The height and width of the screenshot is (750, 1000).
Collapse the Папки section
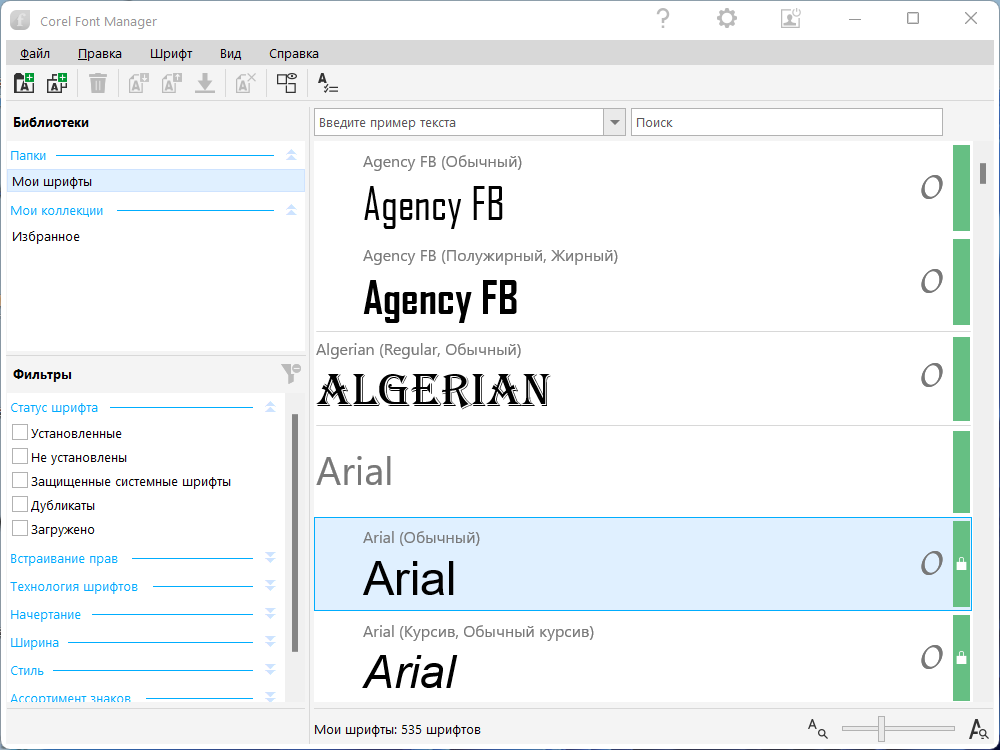click(x=291, y=155)
